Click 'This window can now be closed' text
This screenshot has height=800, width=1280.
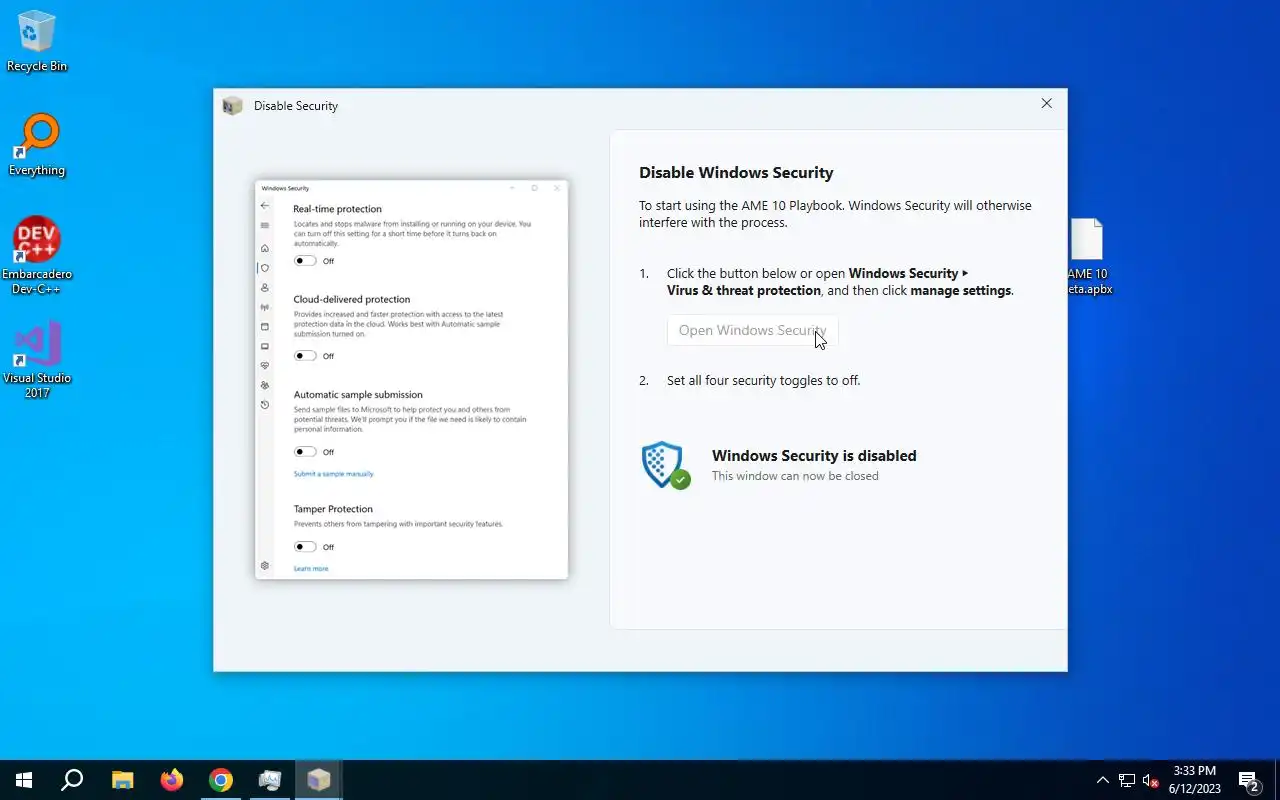[795, 476]
